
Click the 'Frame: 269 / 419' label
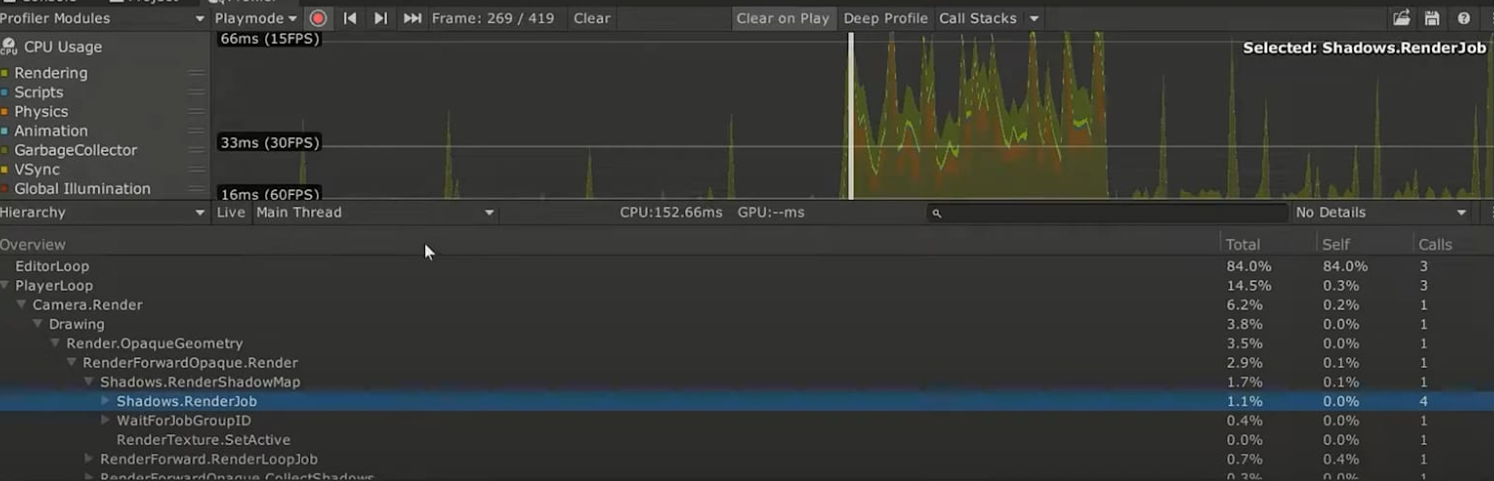click(x=493, y=18)
